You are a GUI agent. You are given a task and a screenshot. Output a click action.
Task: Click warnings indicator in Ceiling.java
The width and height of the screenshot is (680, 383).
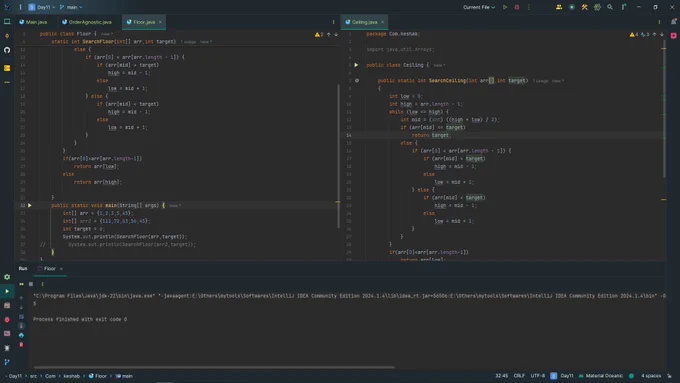pos(634,34)
